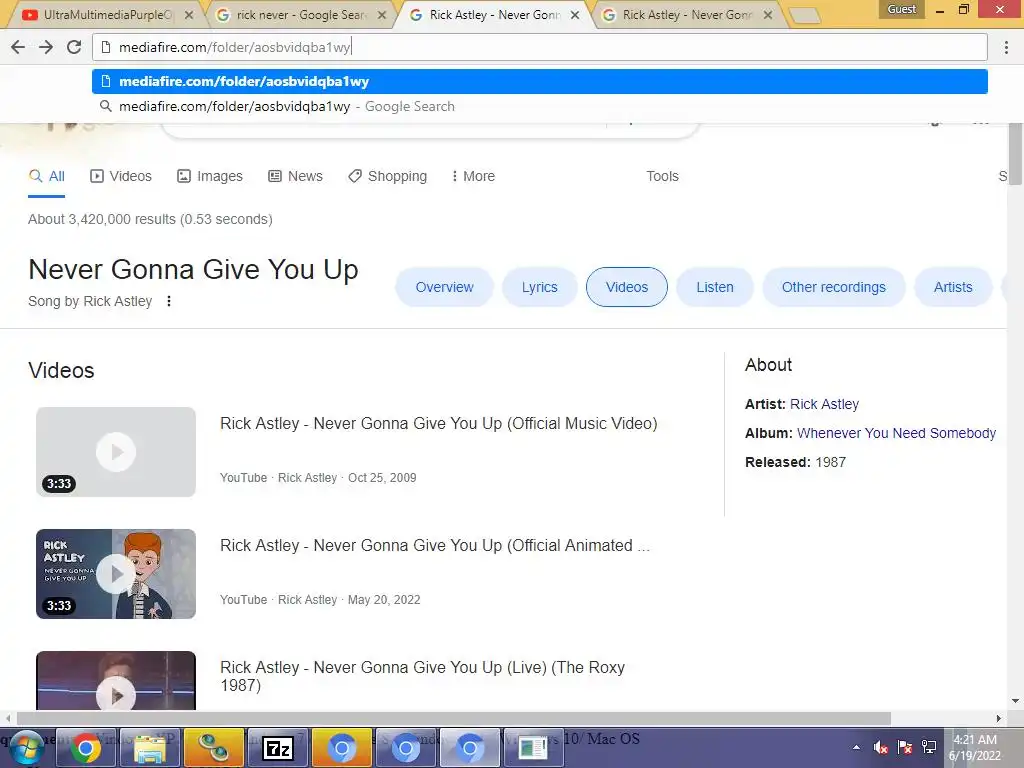This screenshot has width=1024, height=768.
Task: Open the Chrome three-dot menu
Action: pos(1006,47)
